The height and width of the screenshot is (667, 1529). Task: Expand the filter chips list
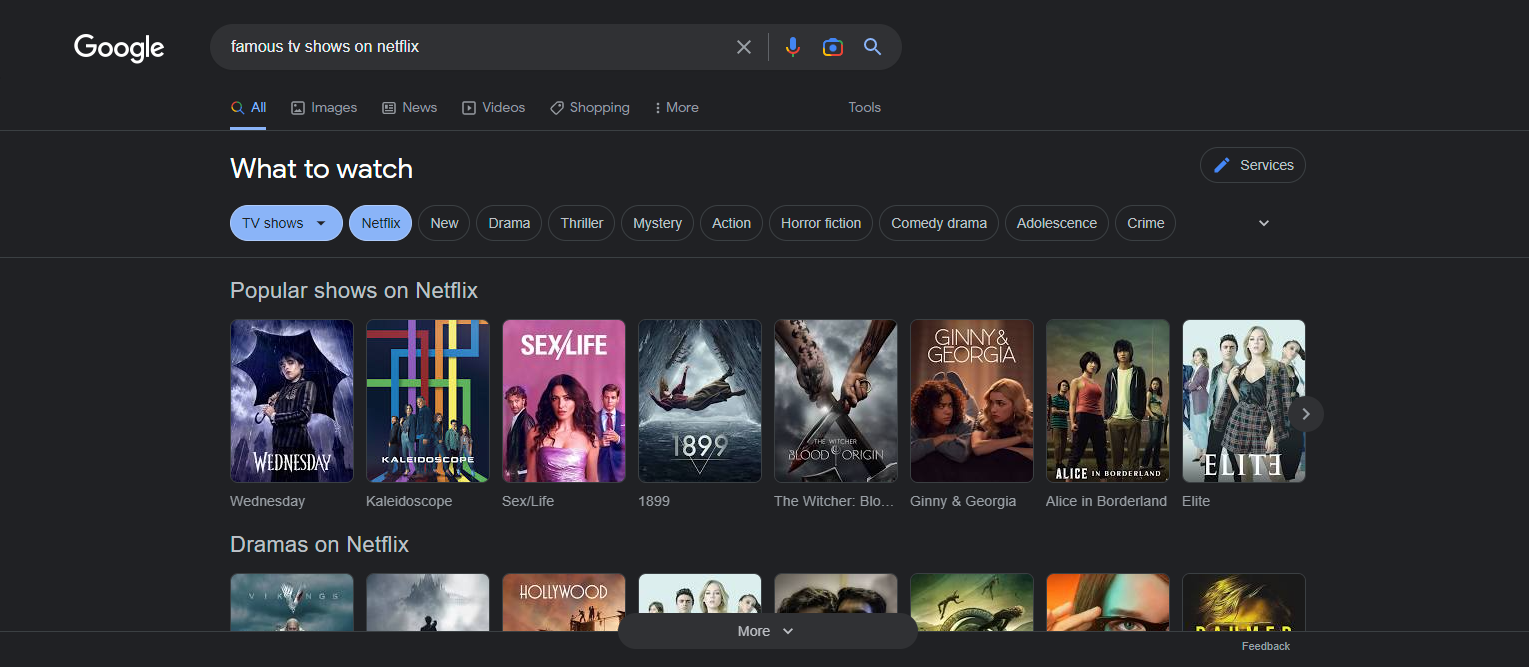[x=1264, y=223]
